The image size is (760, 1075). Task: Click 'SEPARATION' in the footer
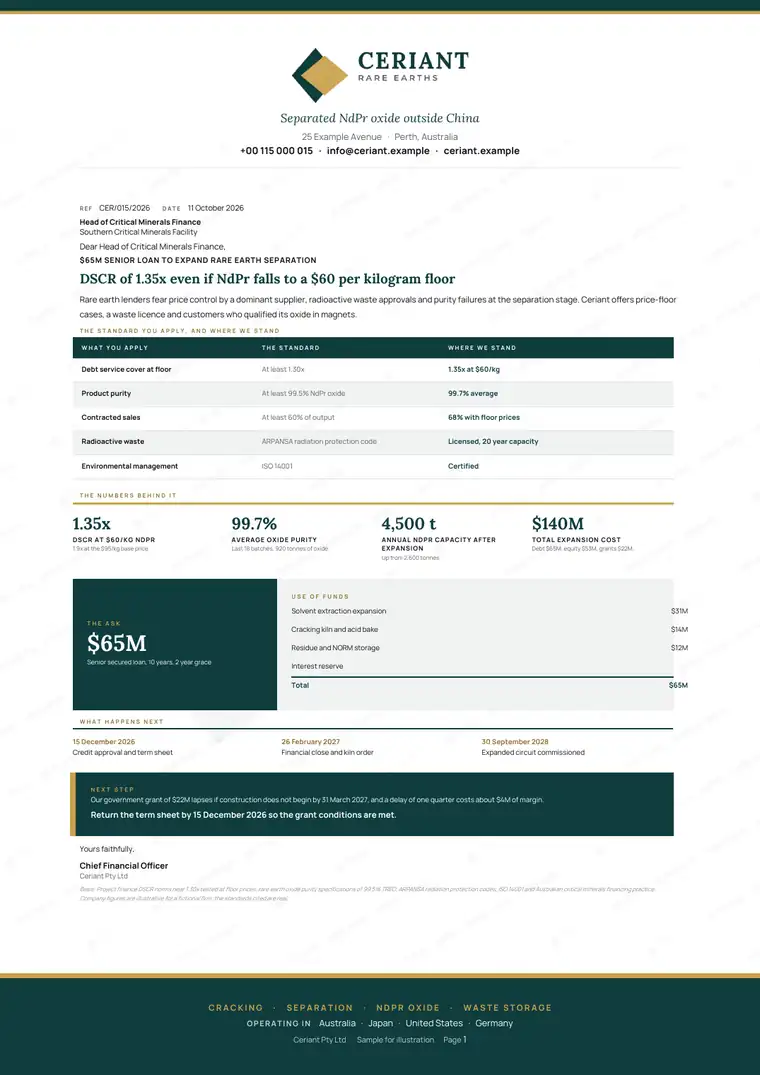tap(320, 1008)
